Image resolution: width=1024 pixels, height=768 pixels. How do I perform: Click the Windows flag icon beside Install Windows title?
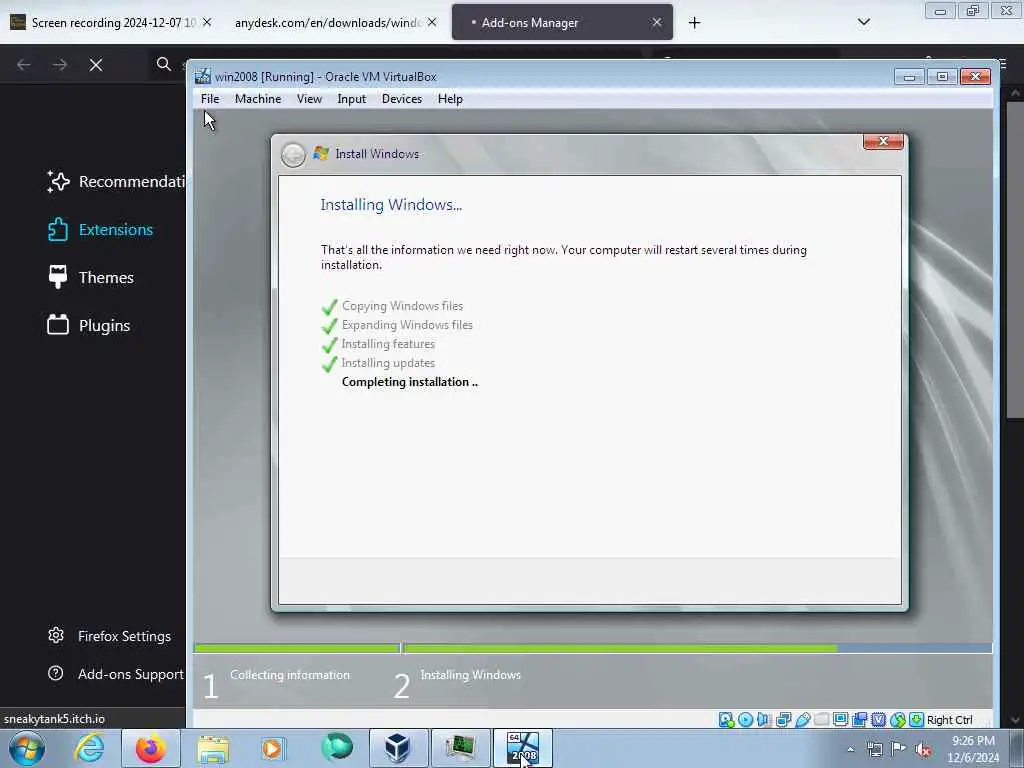pos(321,153)
